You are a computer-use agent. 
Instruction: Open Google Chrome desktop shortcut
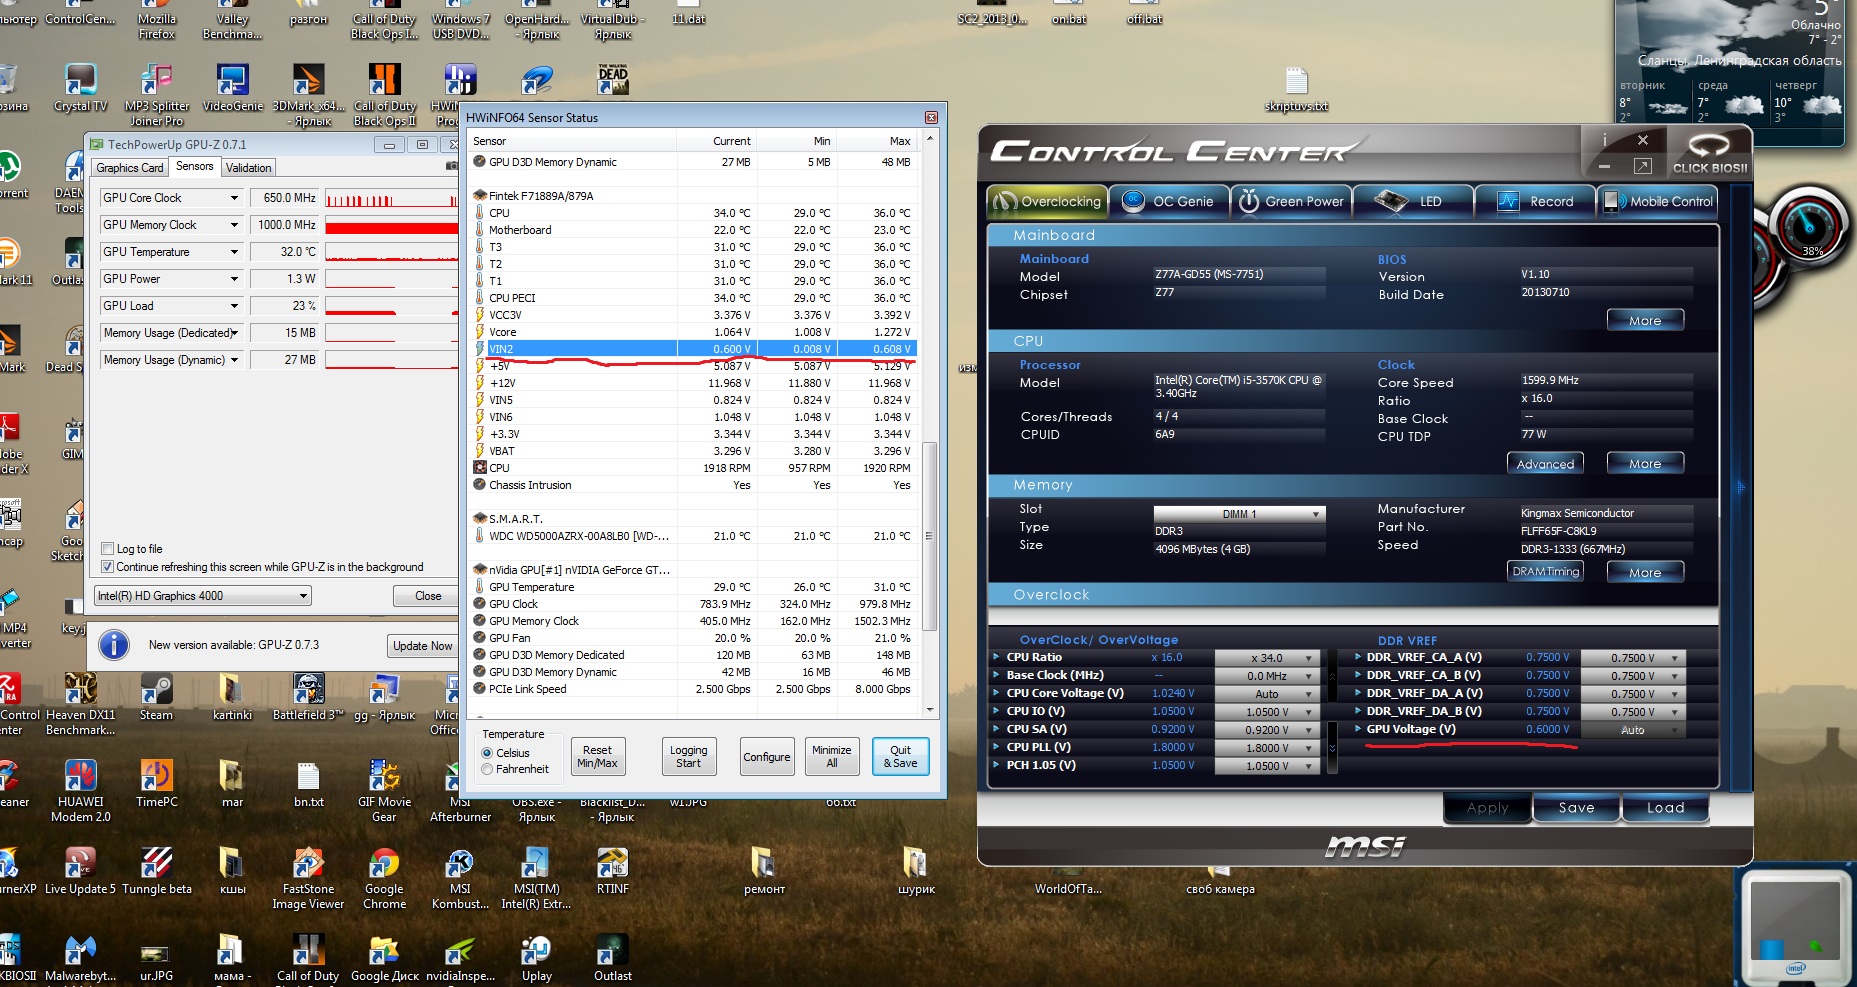click(384, 864)
